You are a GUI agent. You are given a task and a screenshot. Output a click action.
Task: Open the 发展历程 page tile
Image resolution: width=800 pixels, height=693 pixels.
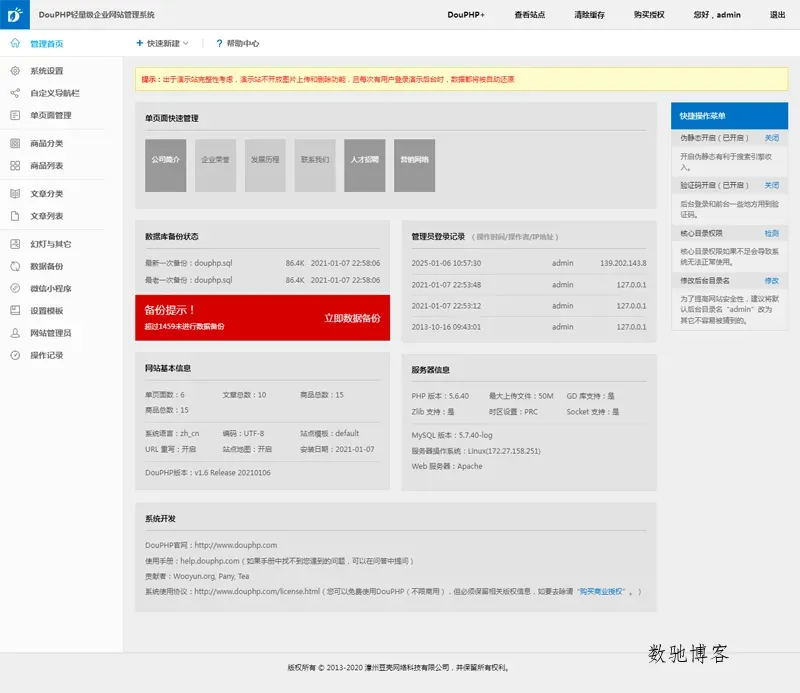pos(265,165)
